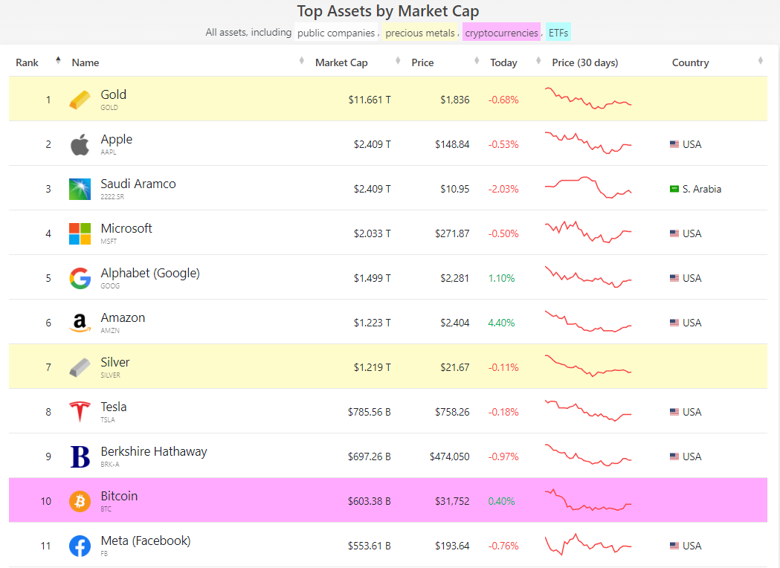Sort by the Country column header
Viewport: 780px width, 568px height.
(690, 63)
